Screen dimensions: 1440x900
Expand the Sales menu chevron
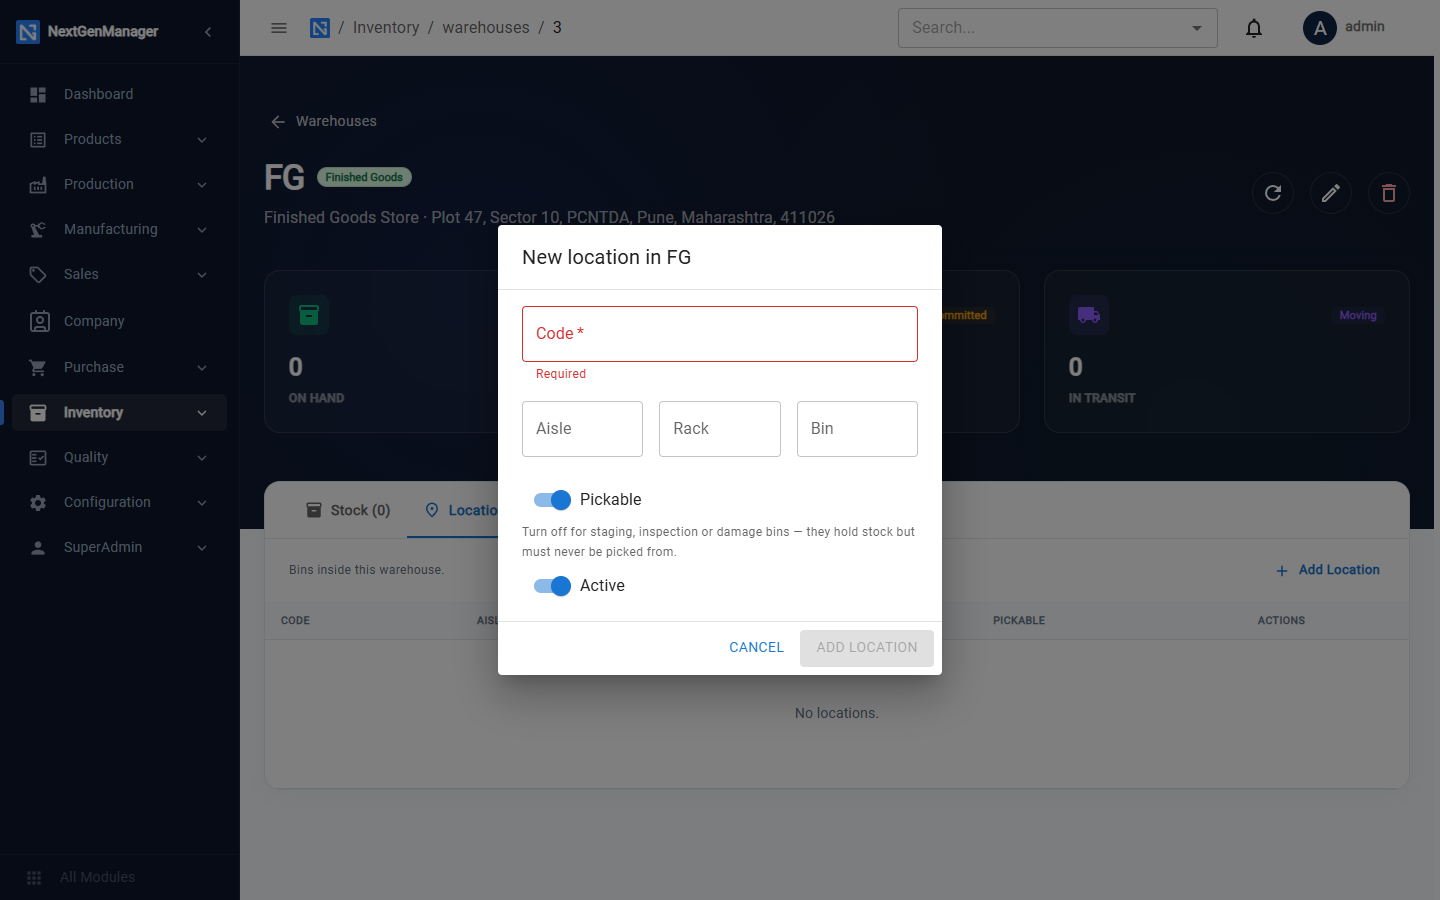pyautogui.click(x=202, y=275)
